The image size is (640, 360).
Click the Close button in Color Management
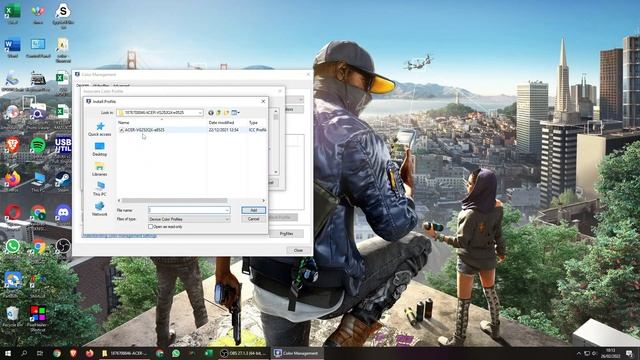[x=298, y=250]
